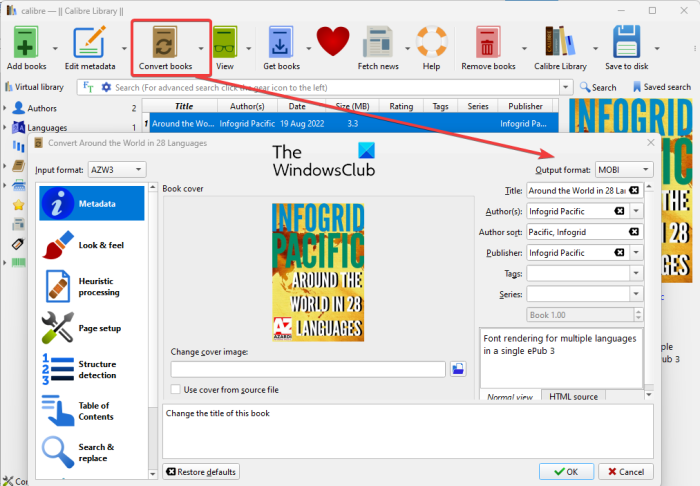
Task: Click the Tags input field
Action: point(578,273)
